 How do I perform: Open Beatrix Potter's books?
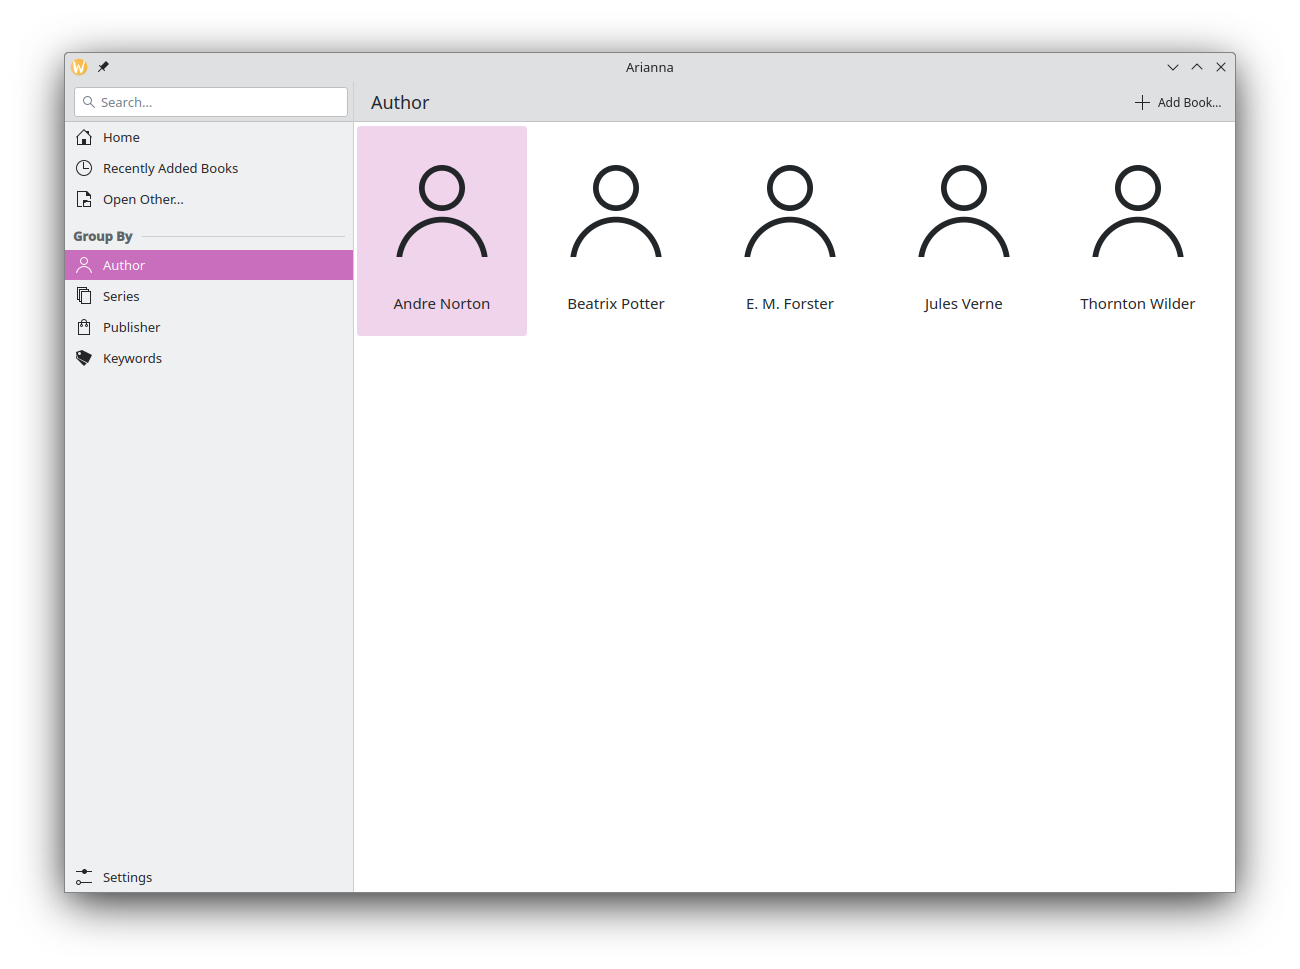click(616, 231)
